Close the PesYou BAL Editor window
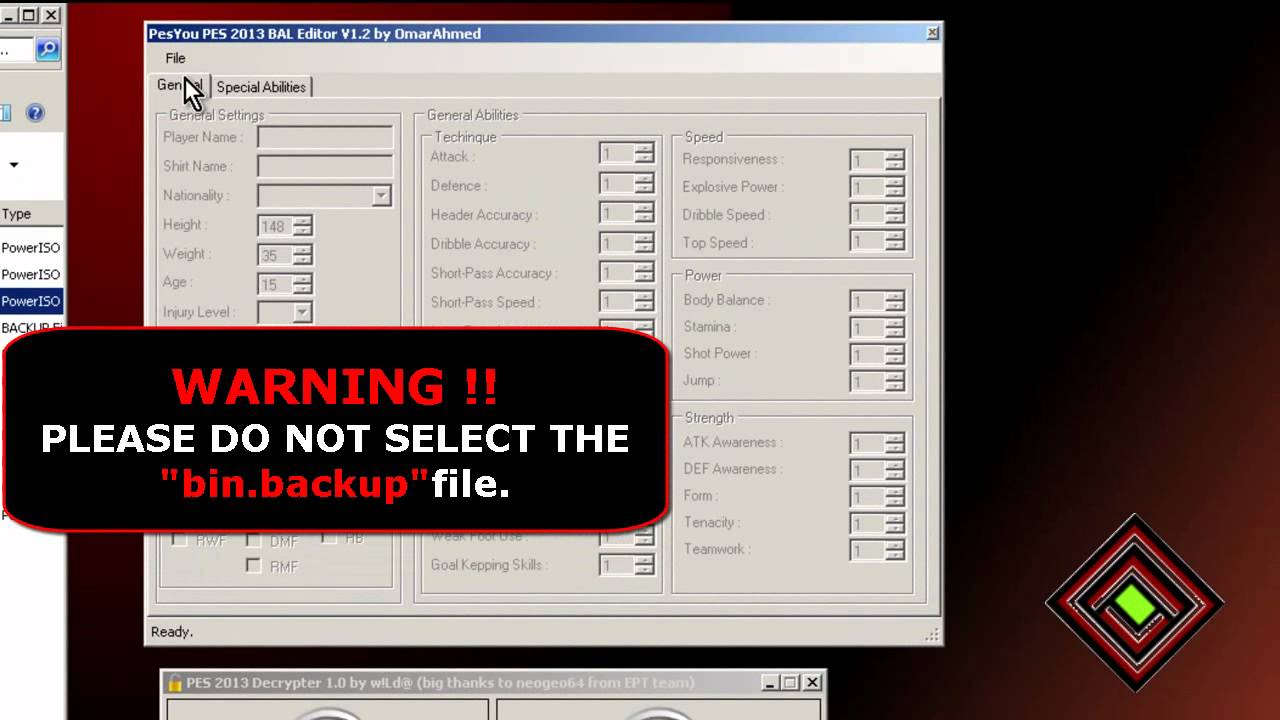 [932, 33]
